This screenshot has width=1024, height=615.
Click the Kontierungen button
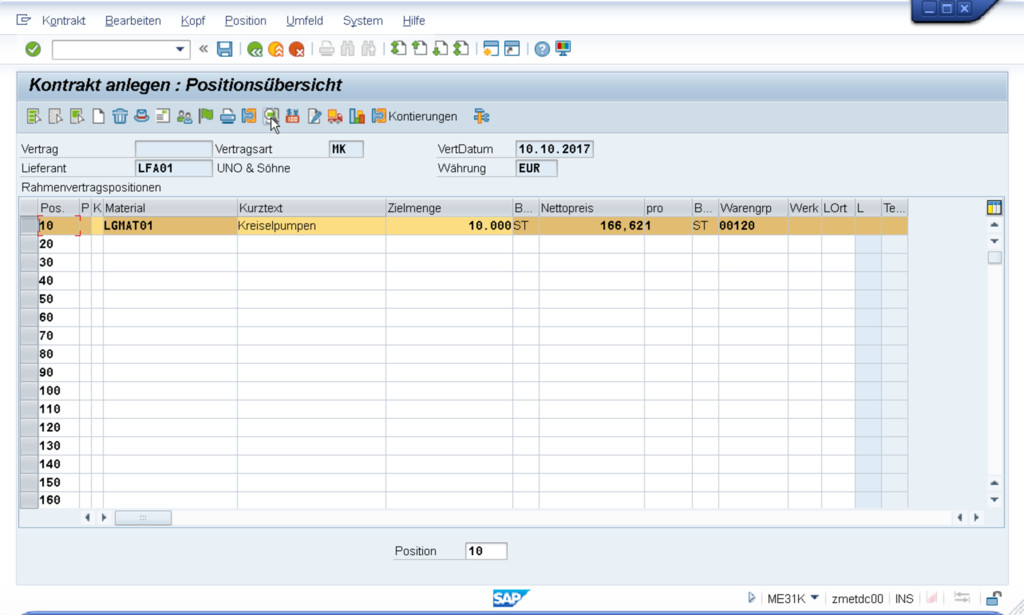point(414,116)
